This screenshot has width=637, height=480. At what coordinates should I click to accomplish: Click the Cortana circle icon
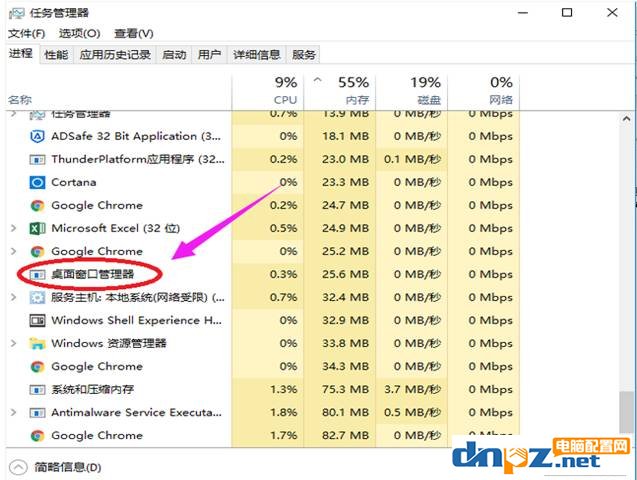(x=37, y=182)
